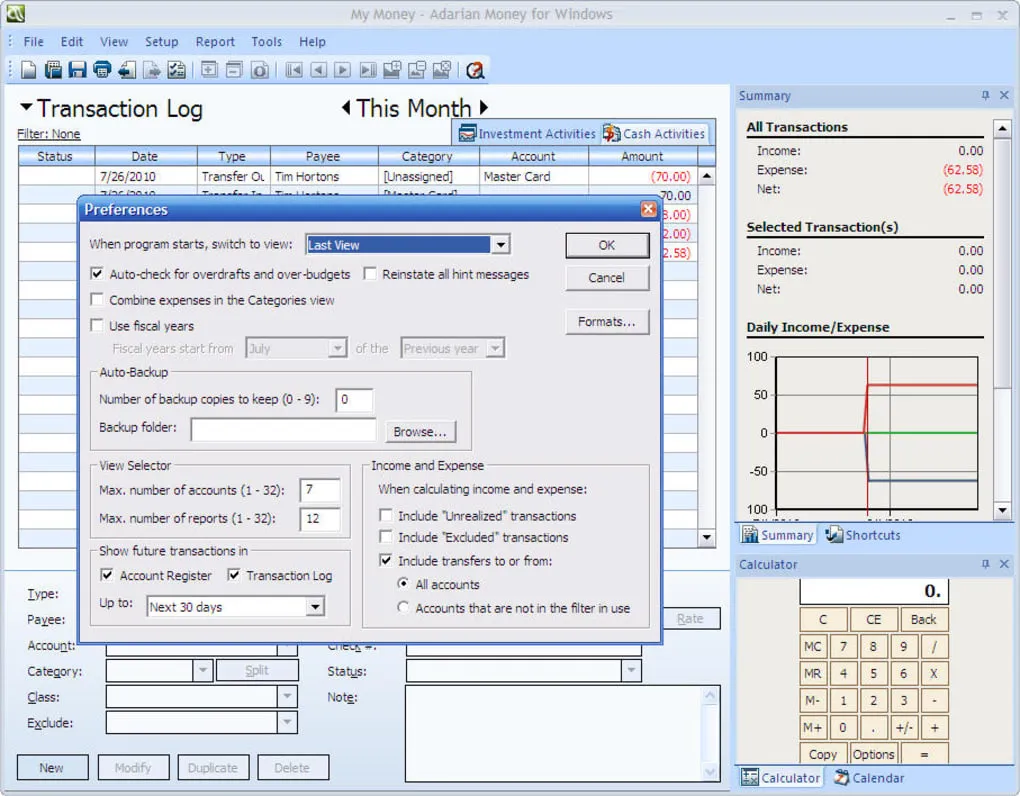Enable Use fiscal years checkbox

[97, 326]
